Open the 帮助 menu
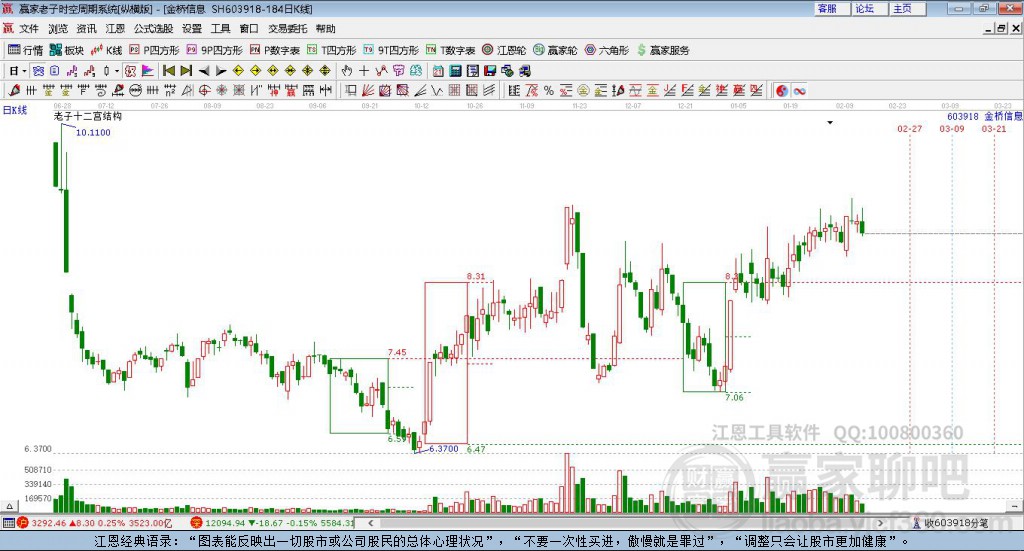The width and height of the screenshot is (1024, 551). (325, 29)
